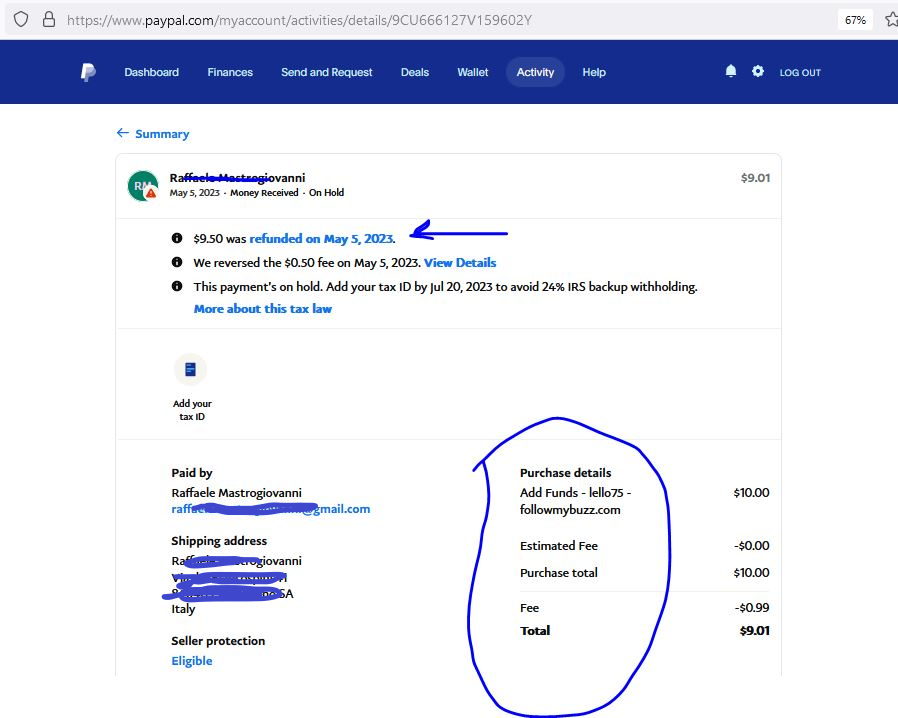Screen dimensions: 898x718
Task: Open the Dashboard menu item
Action: click(151, 72)
